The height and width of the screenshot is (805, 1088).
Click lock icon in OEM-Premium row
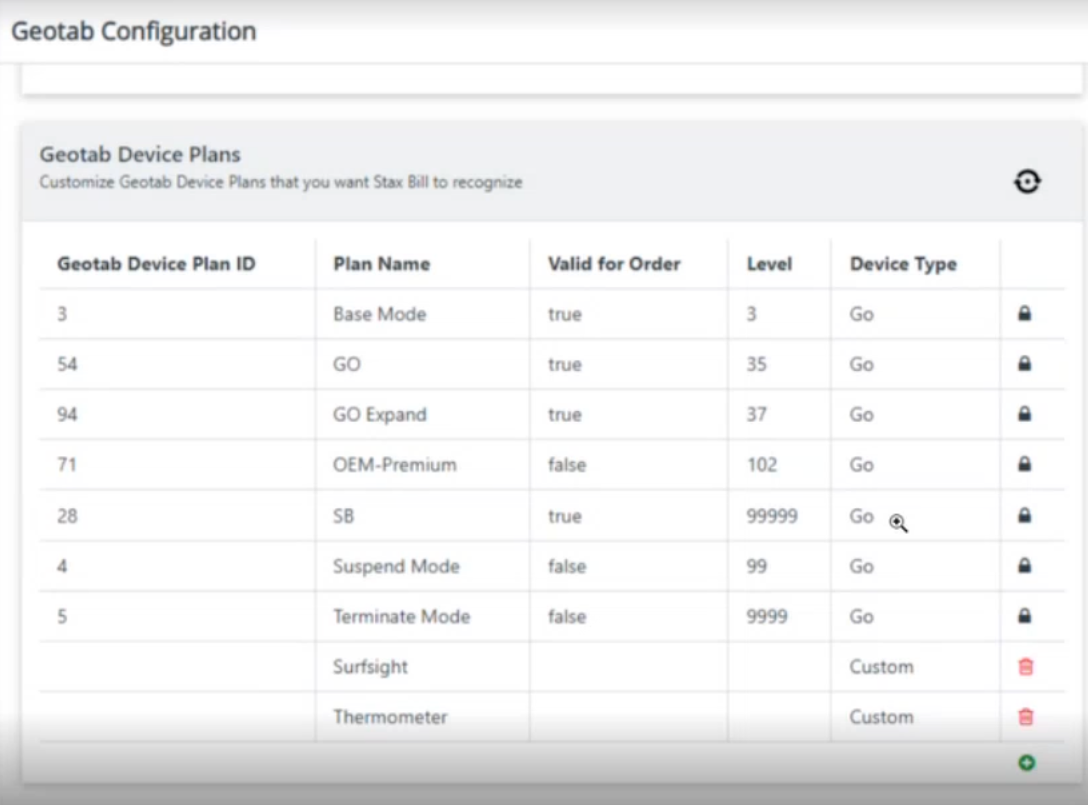click(1024, 464)
